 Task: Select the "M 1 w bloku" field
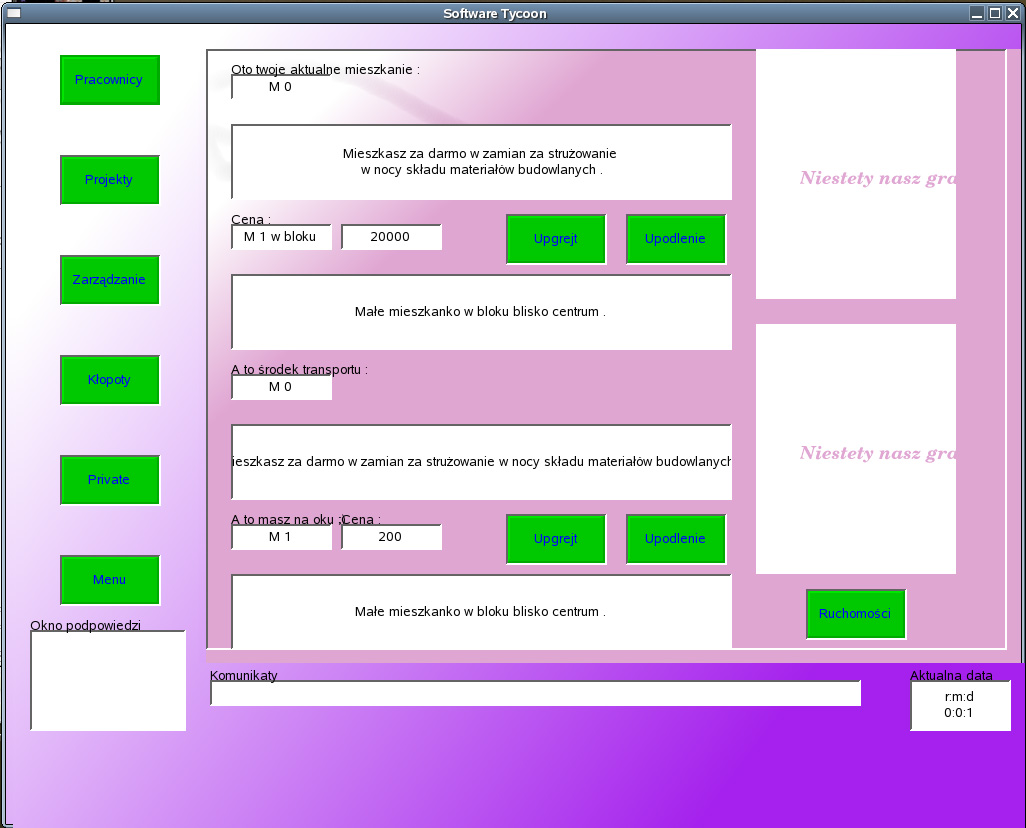pyautogui.click(x=281, y=237)
